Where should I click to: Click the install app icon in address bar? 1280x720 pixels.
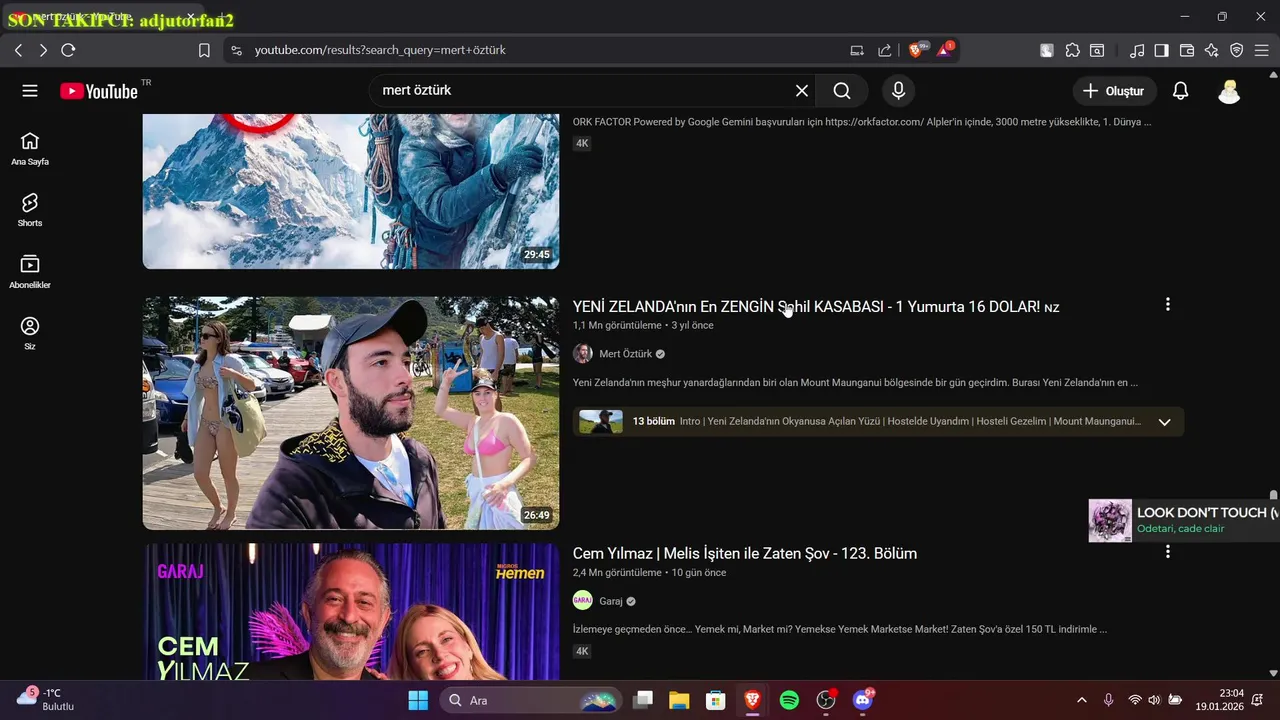click(x=857, y=50)
